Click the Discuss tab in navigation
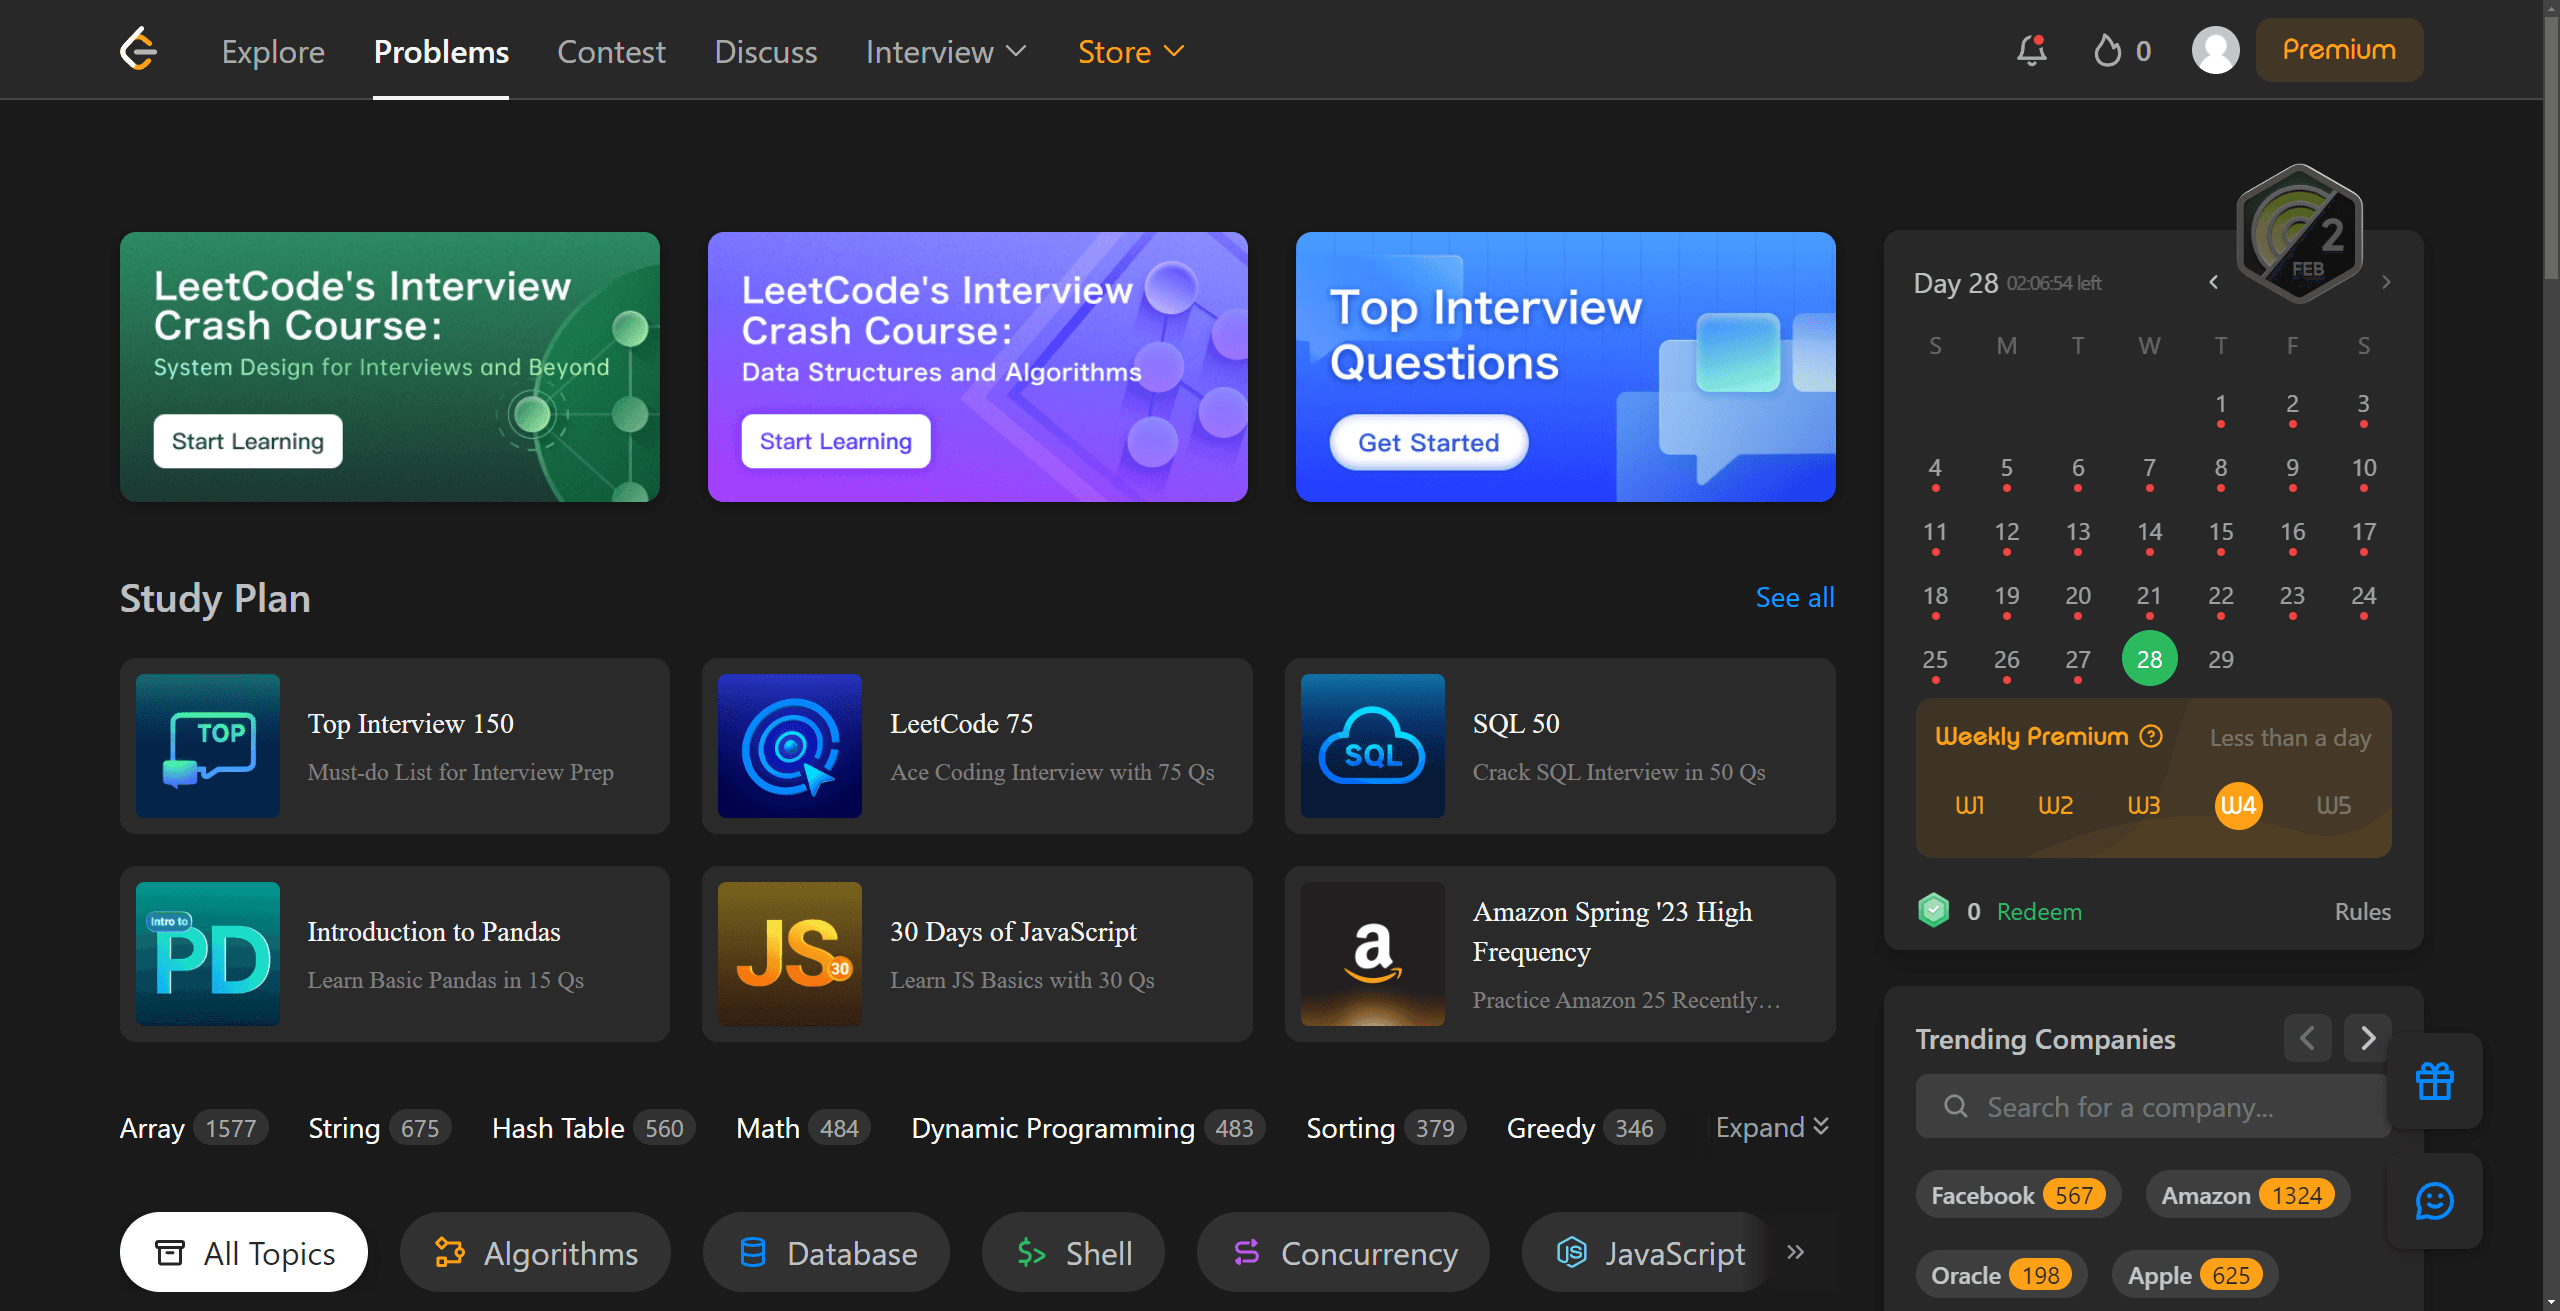Viewport: 2560px width, 1311px height. tap(766, 50)
